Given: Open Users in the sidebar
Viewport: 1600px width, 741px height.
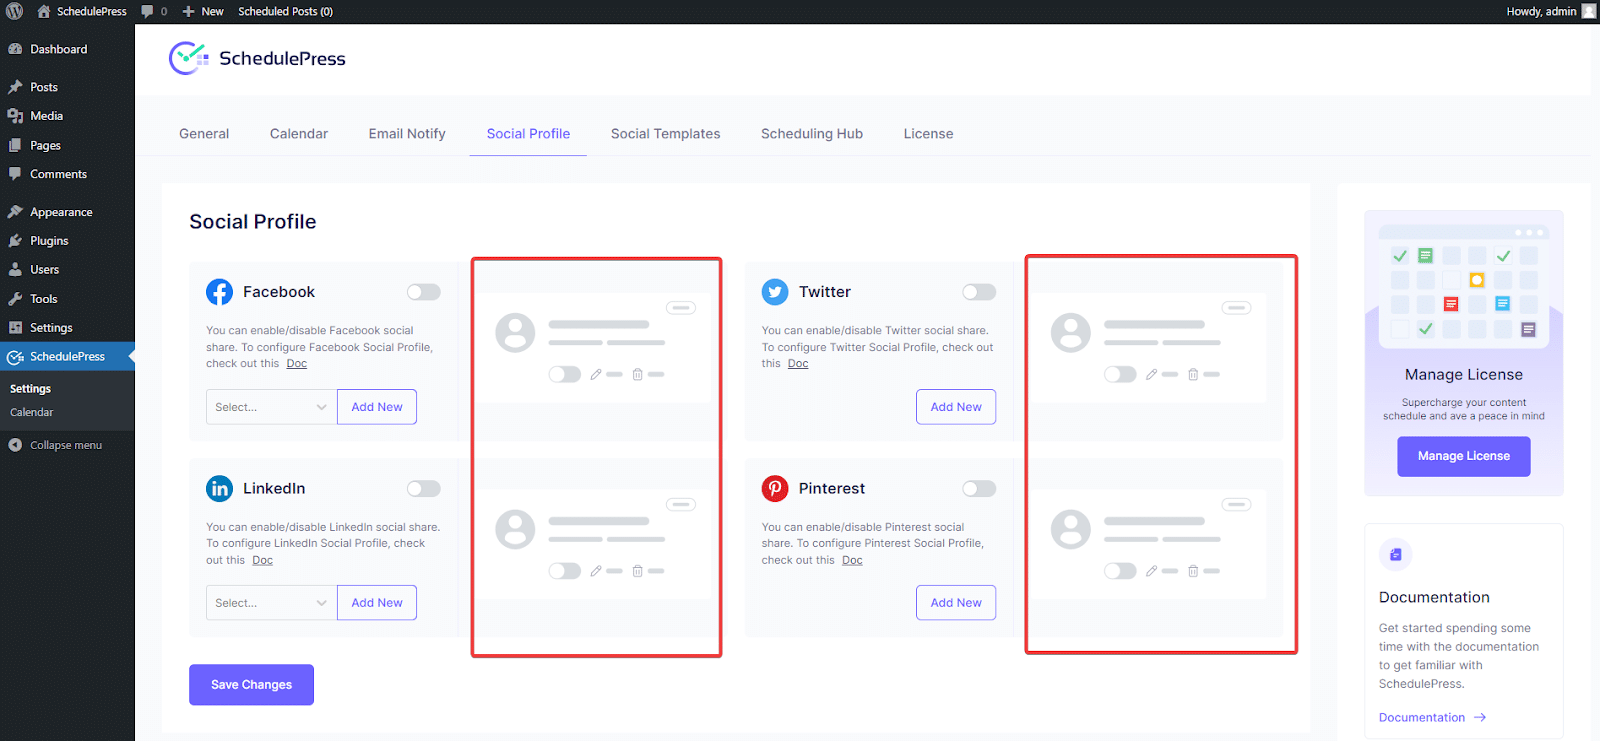Looking at the screenshot, I should [x=67, y=270].
